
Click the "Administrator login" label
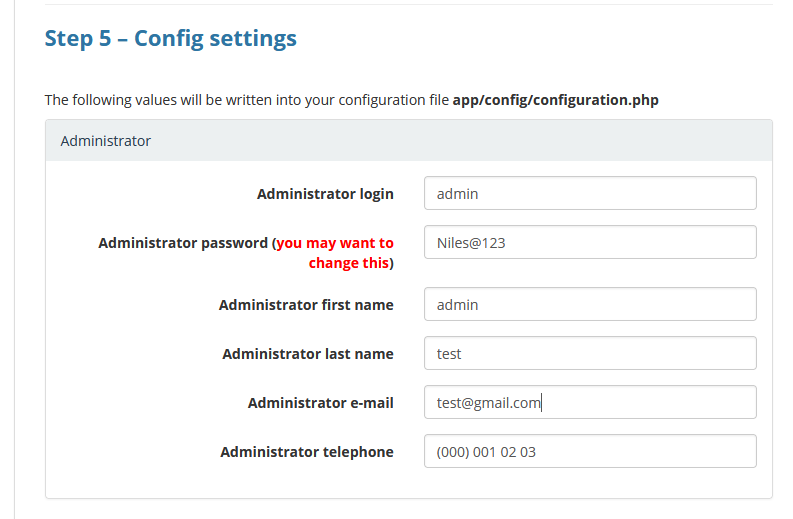(x=325, y=194)
